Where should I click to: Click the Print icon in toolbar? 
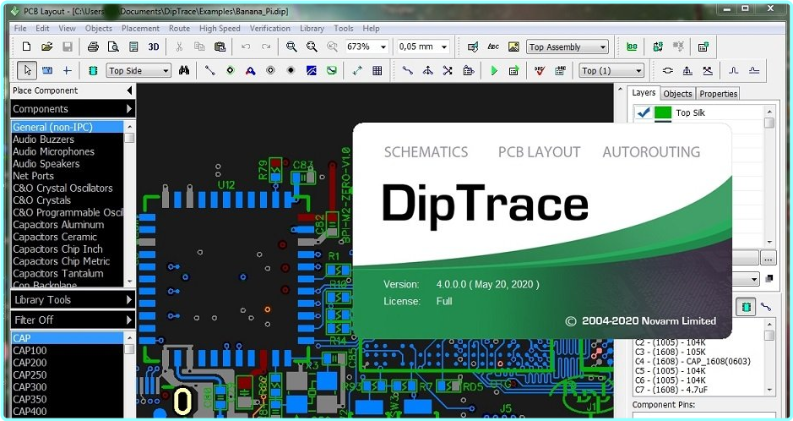point(93,47)
